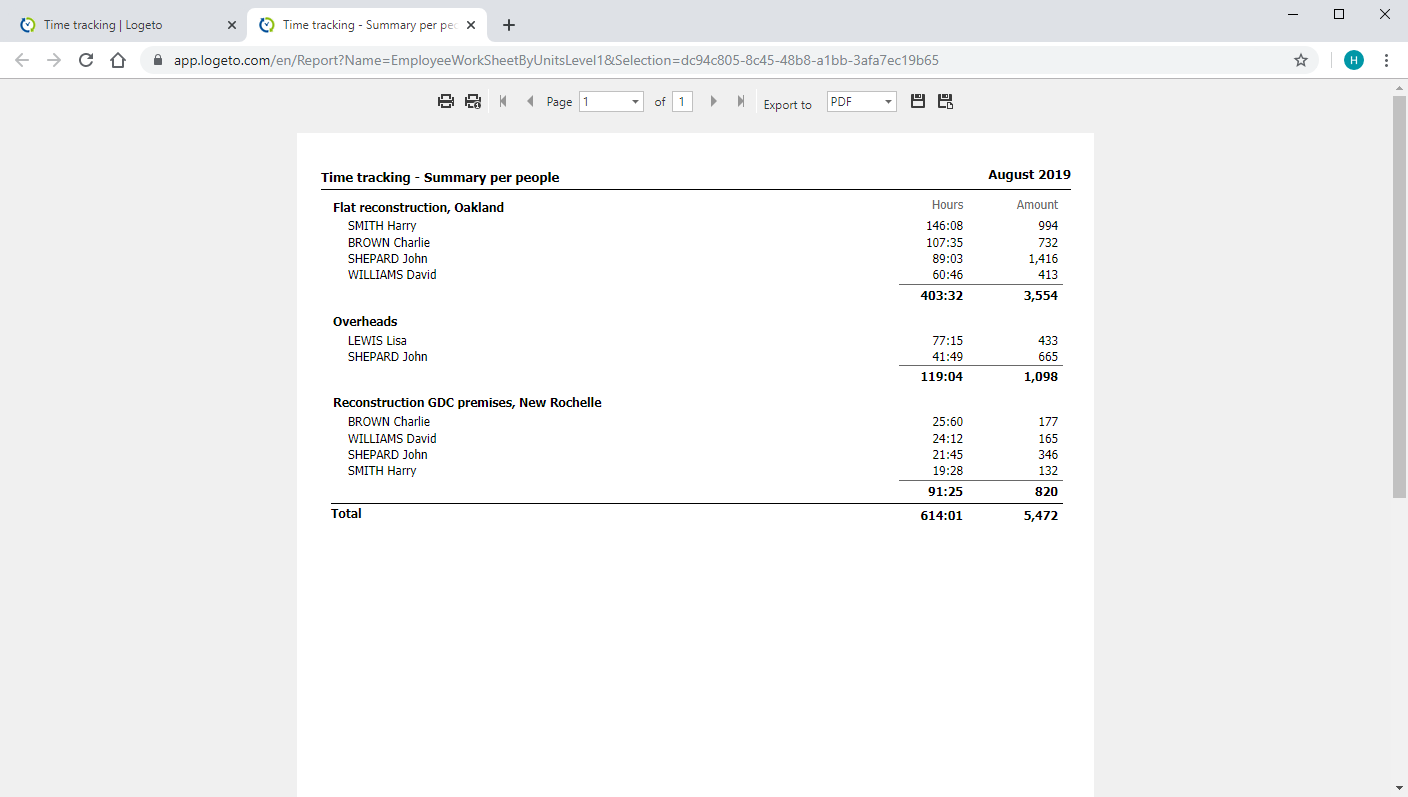Close the Summary per people tab

[471, 25]
